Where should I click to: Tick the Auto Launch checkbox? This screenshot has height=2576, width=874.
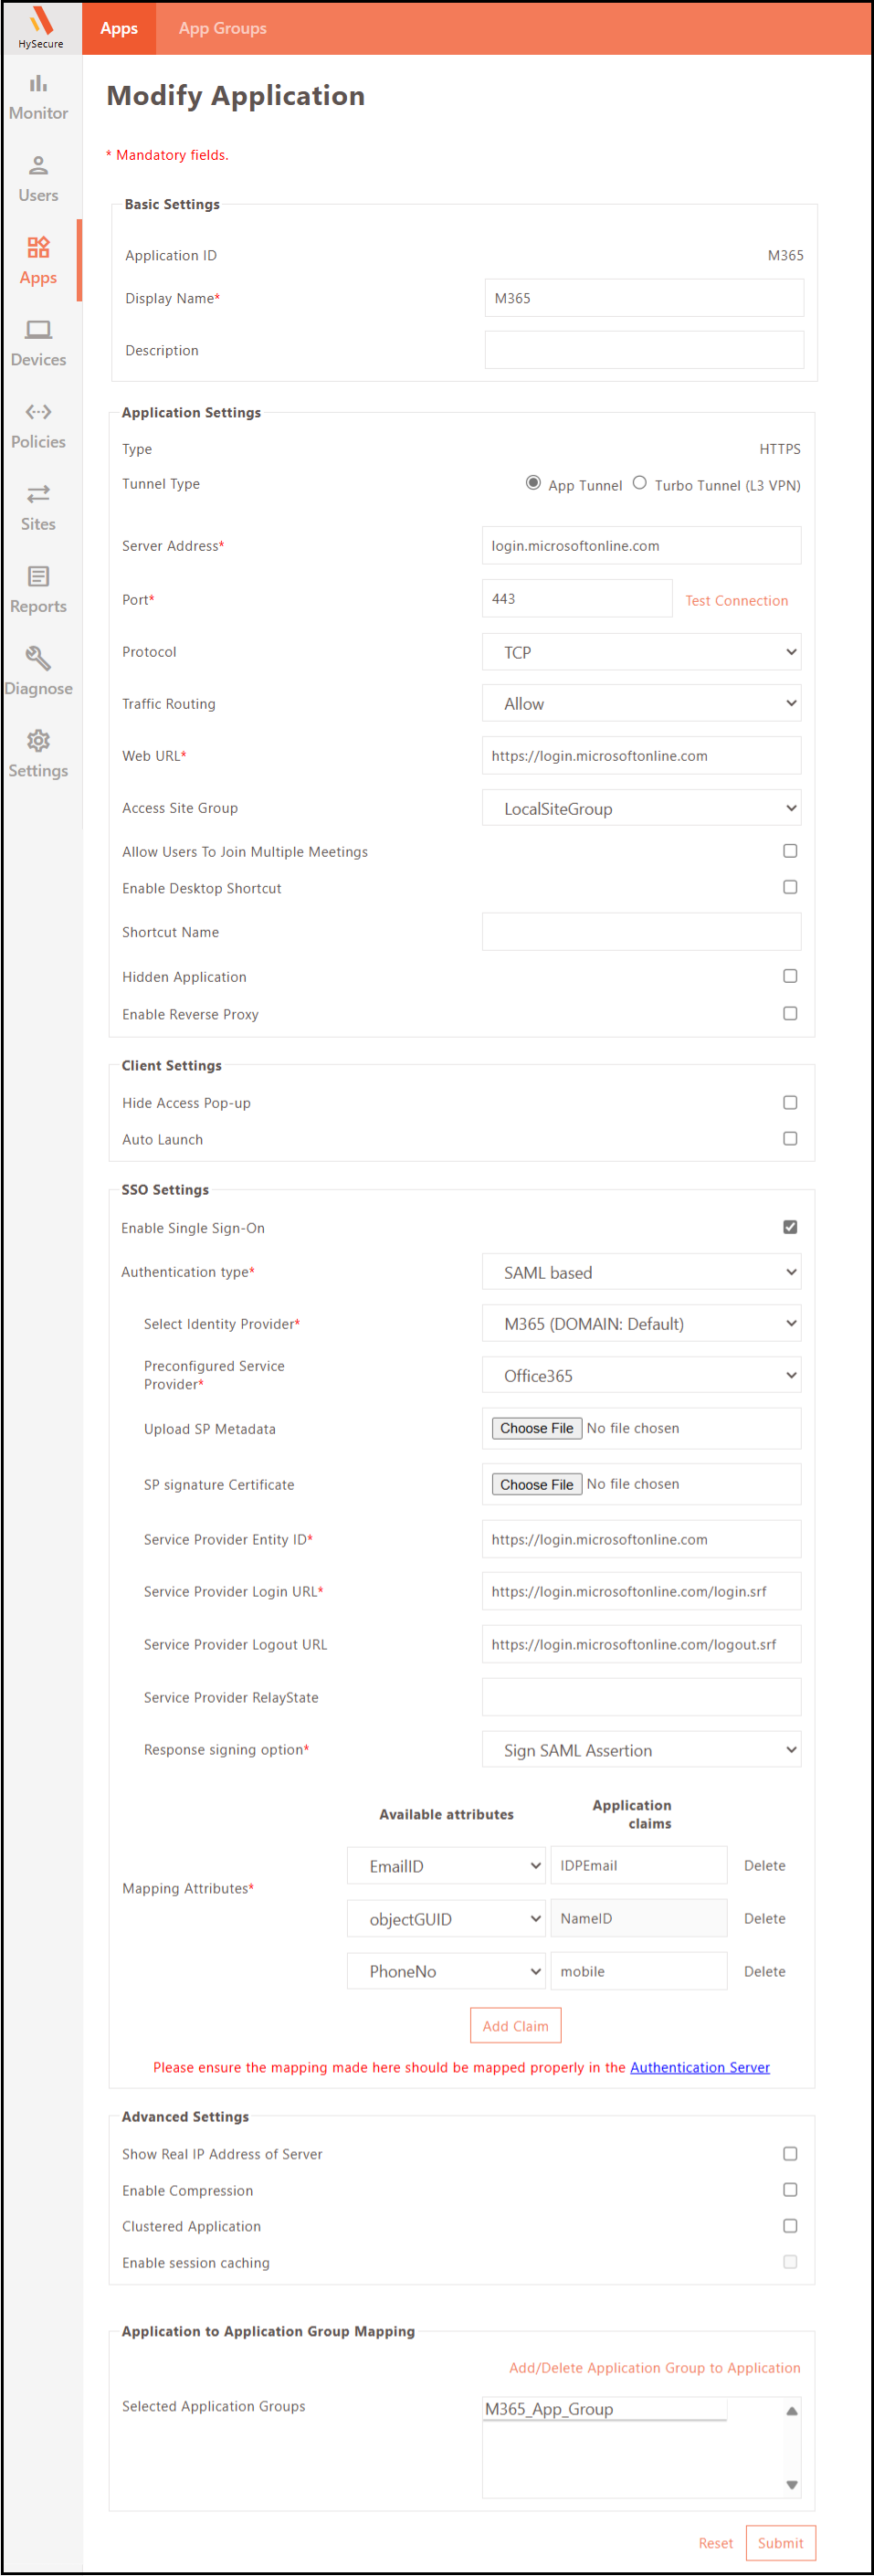click(x=789, y=1139)
